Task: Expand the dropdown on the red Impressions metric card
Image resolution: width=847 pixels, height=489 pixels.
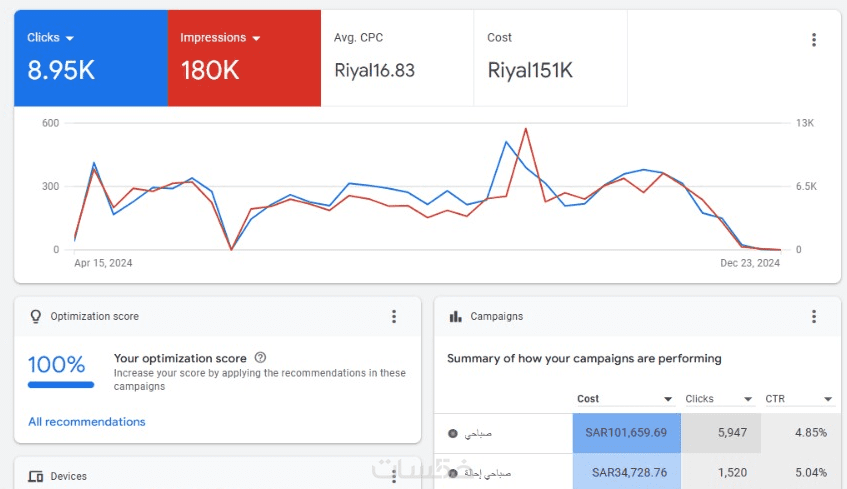Action: pyautogui.click(x=256, y=38)
